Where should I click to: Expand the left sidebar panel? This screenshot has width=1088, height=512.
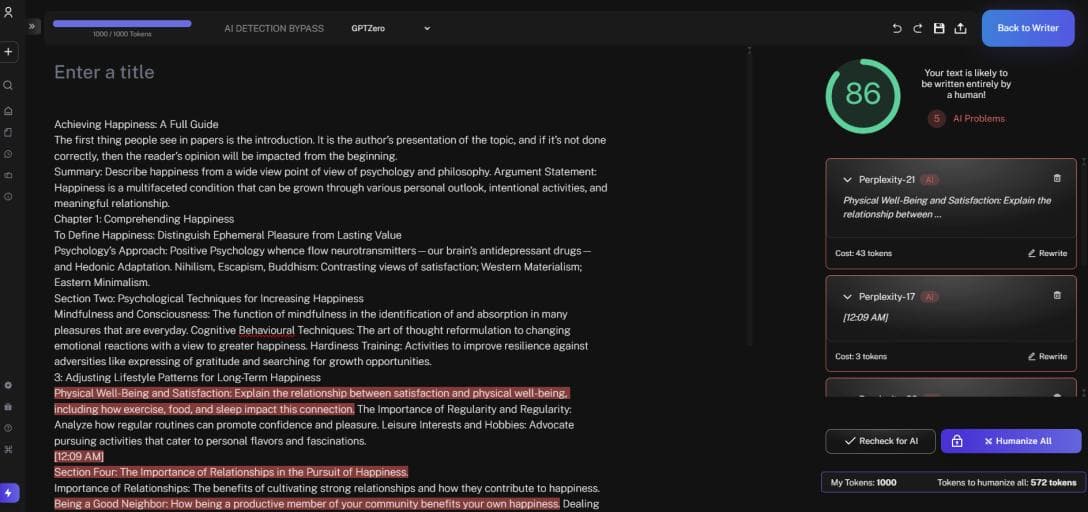(x=33, y=27)
